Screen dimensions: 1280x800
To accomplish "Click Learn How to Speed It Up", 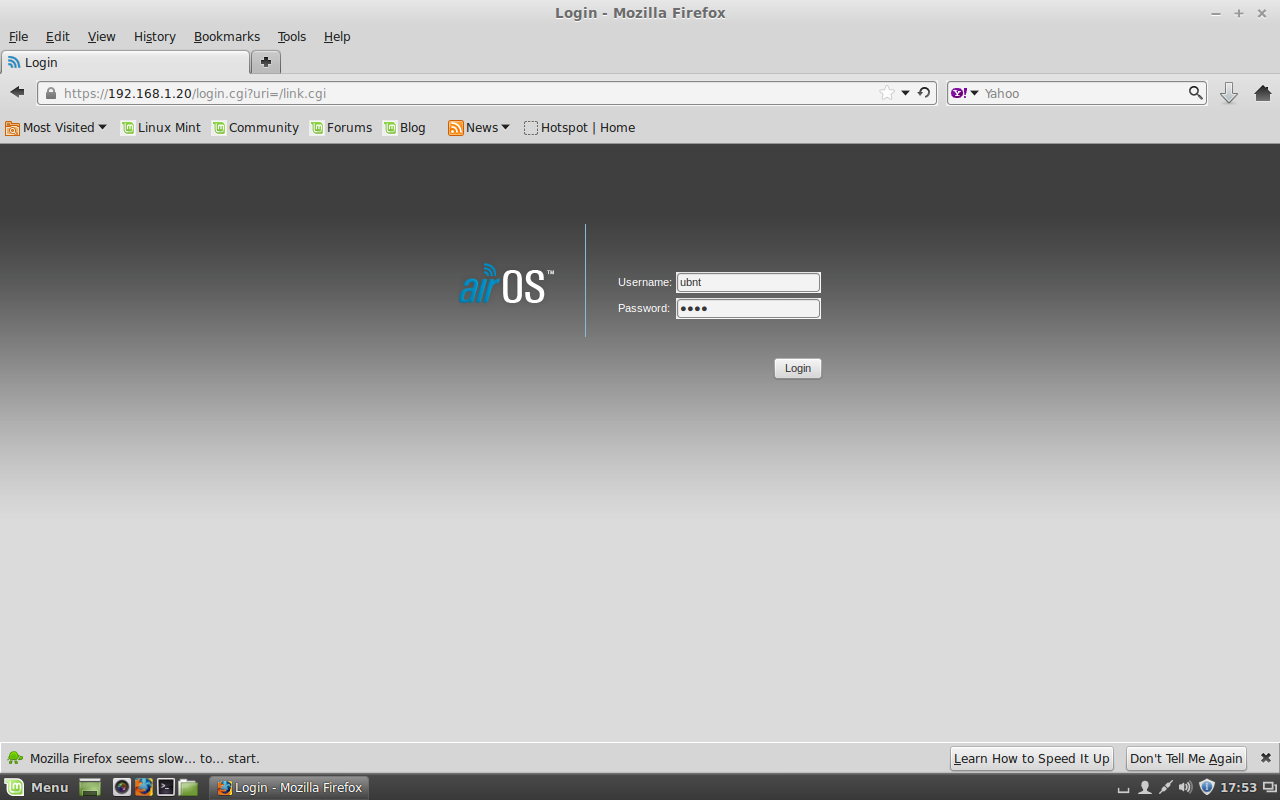I will 1032,758.
